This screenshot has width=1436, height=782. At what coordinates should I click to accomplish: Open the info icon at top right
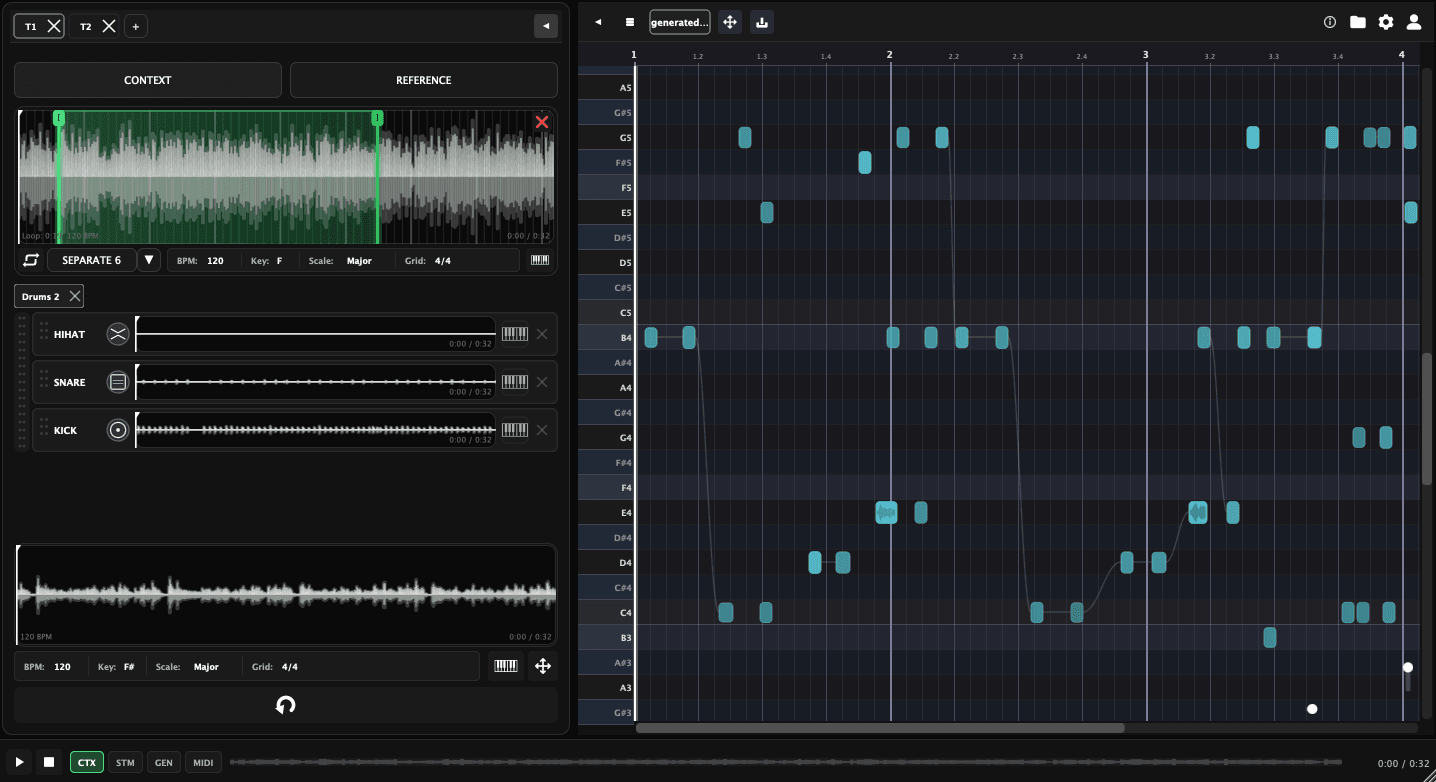[1330, 22]
